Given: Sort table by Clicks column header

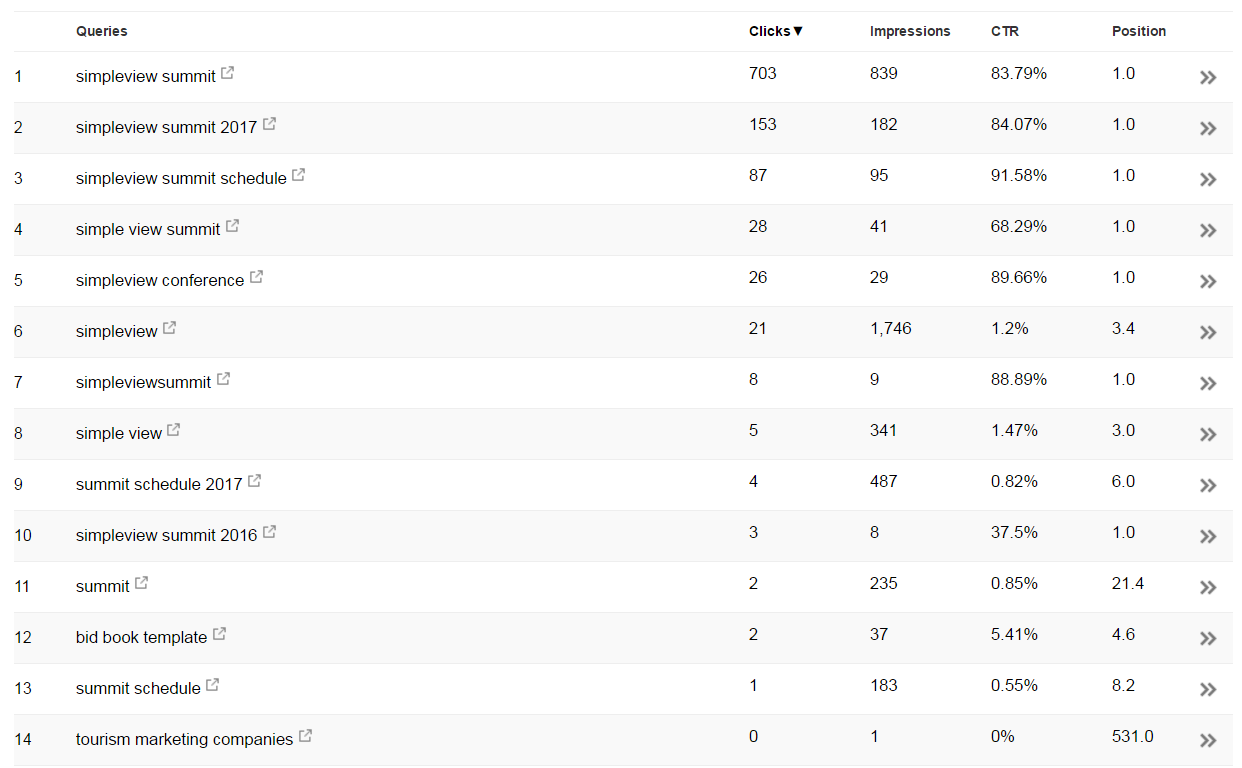Looking at the screenshot, I should pyautogui.click(x=776, y=31).
